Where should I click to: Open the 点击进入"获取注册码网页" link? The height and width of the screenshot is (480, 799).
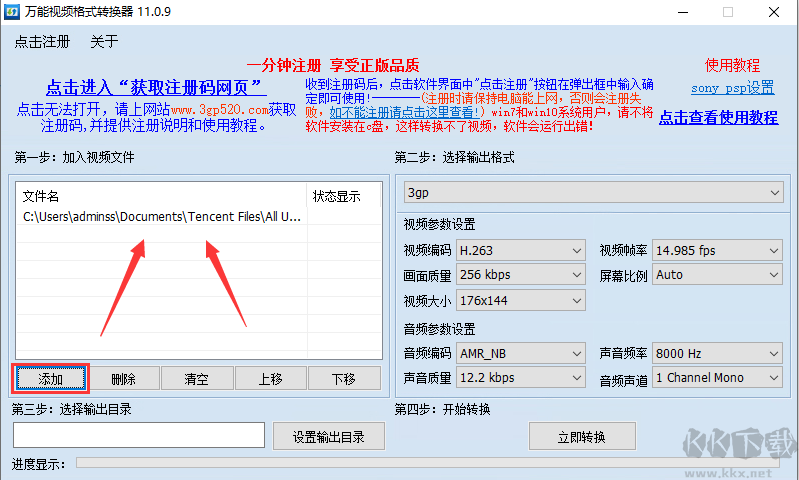pyautogui.click(x=156, y=87)
